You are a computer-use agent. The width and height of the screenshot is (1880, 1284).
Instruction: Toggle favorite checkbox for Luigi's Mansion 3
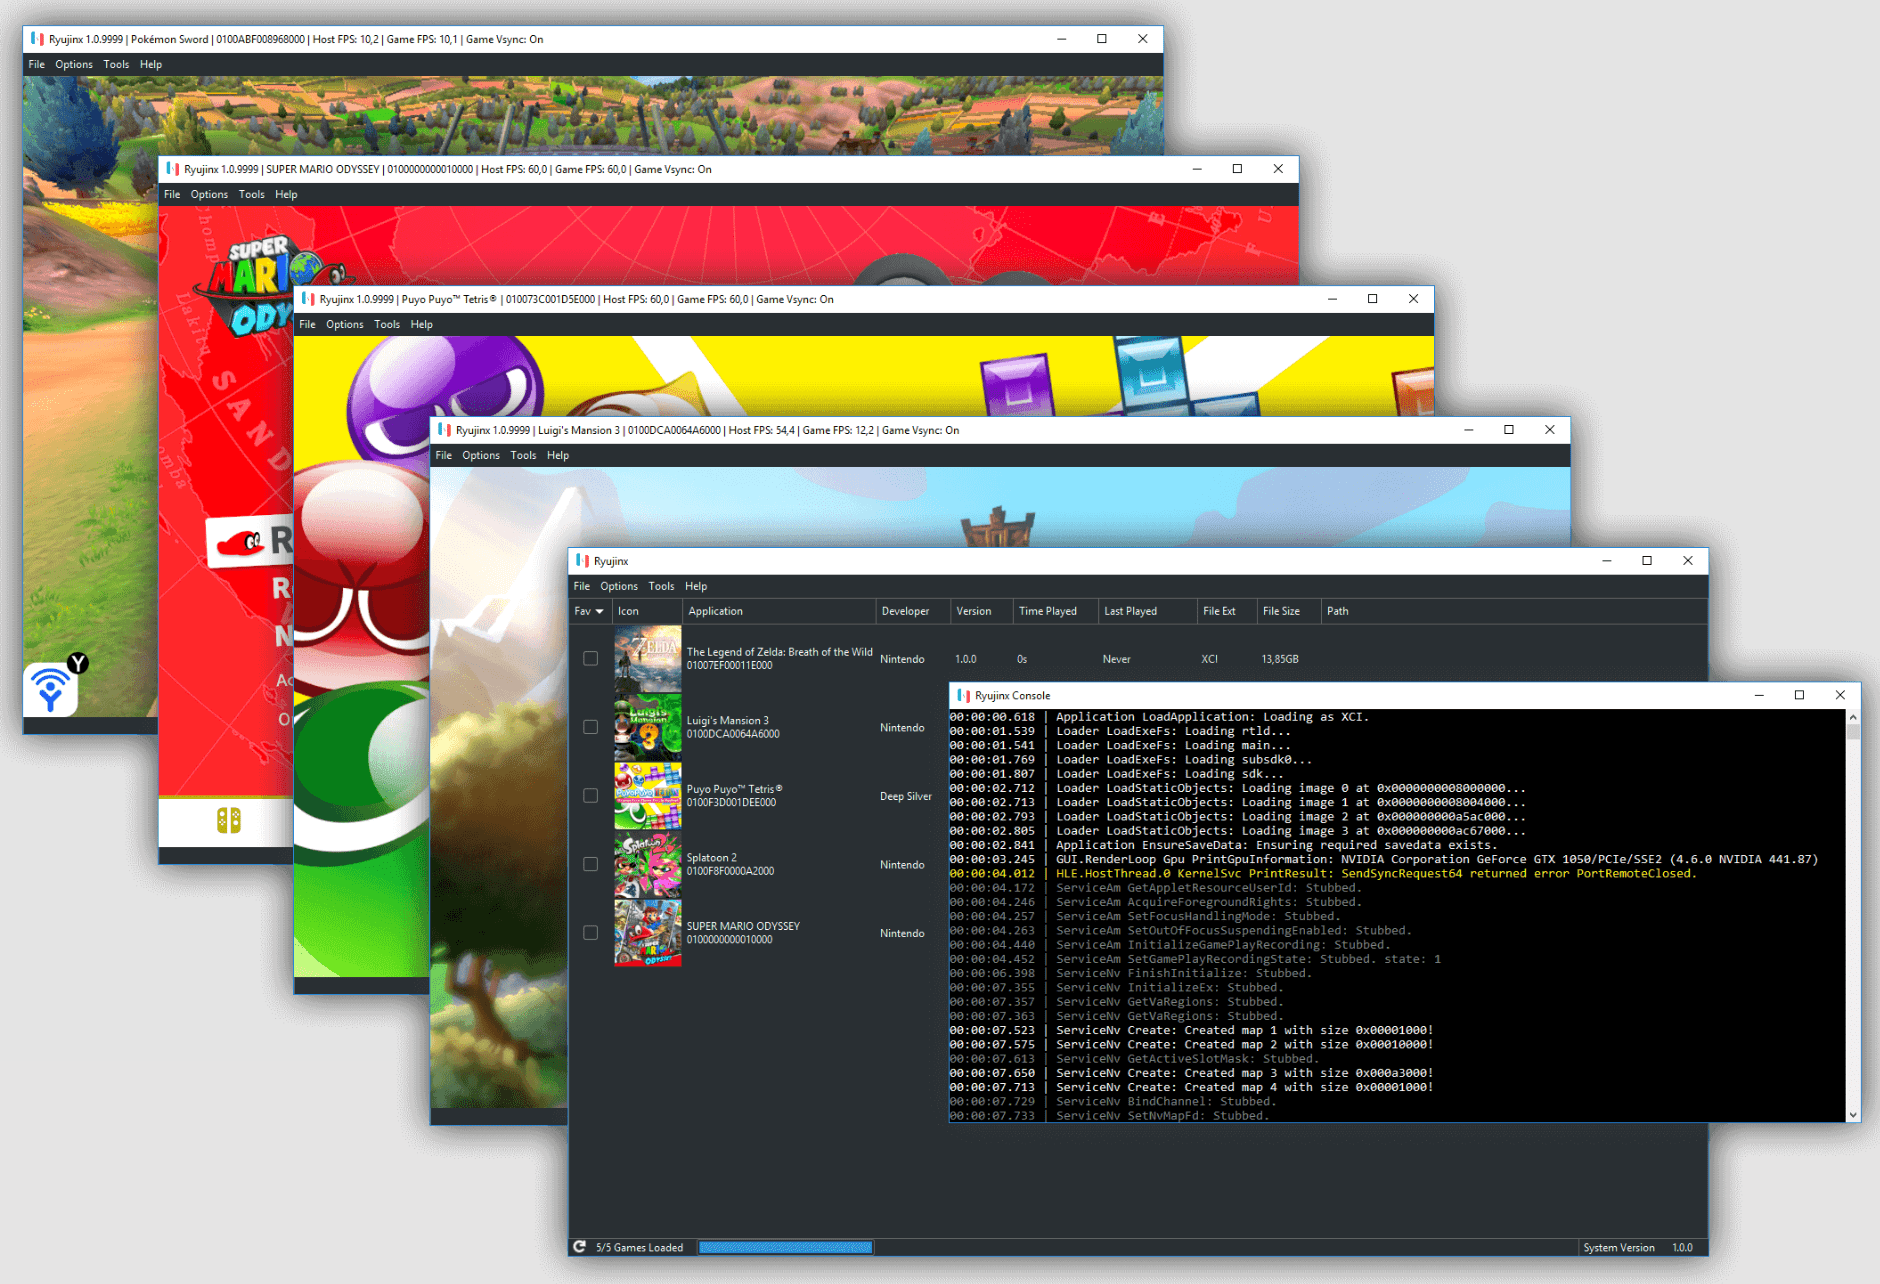pos(591,727)
